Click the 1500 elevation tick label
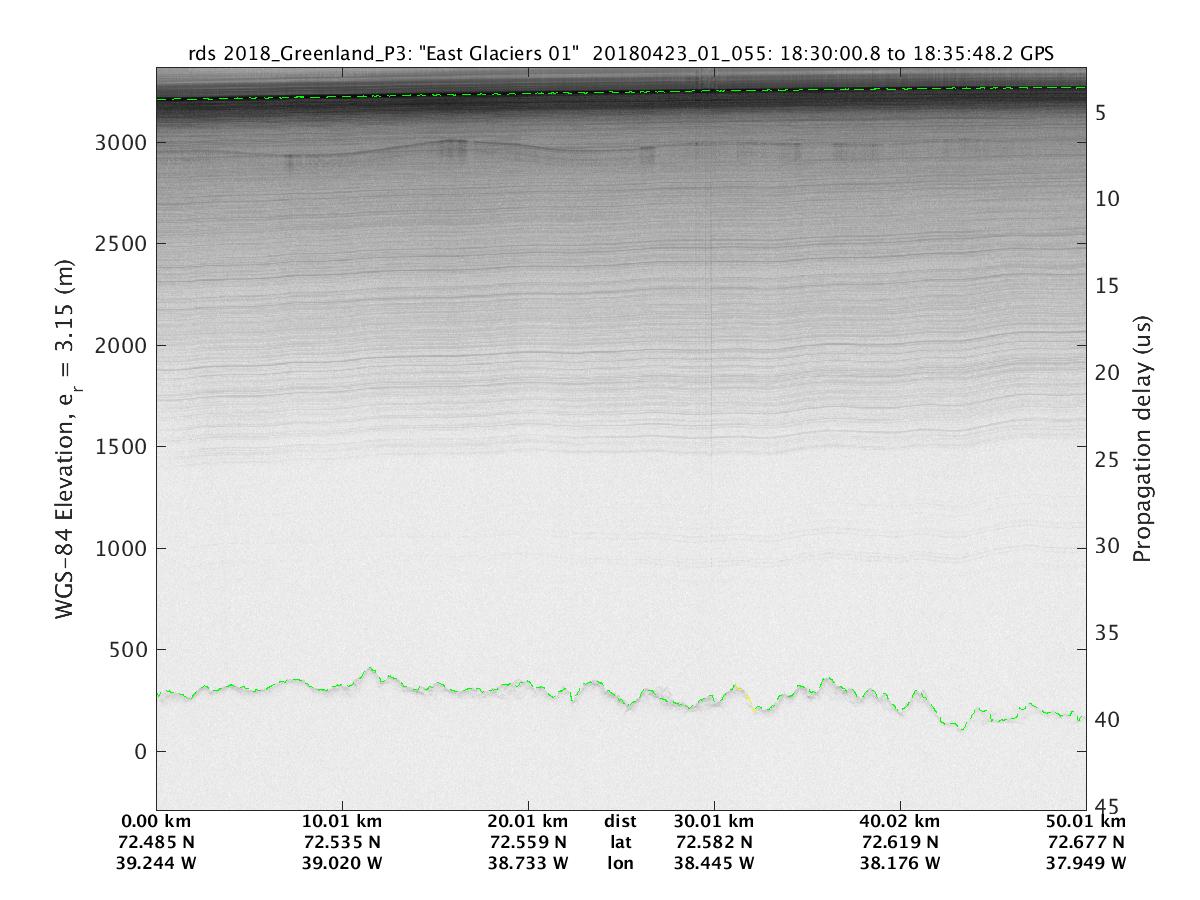 click(120, 447)
